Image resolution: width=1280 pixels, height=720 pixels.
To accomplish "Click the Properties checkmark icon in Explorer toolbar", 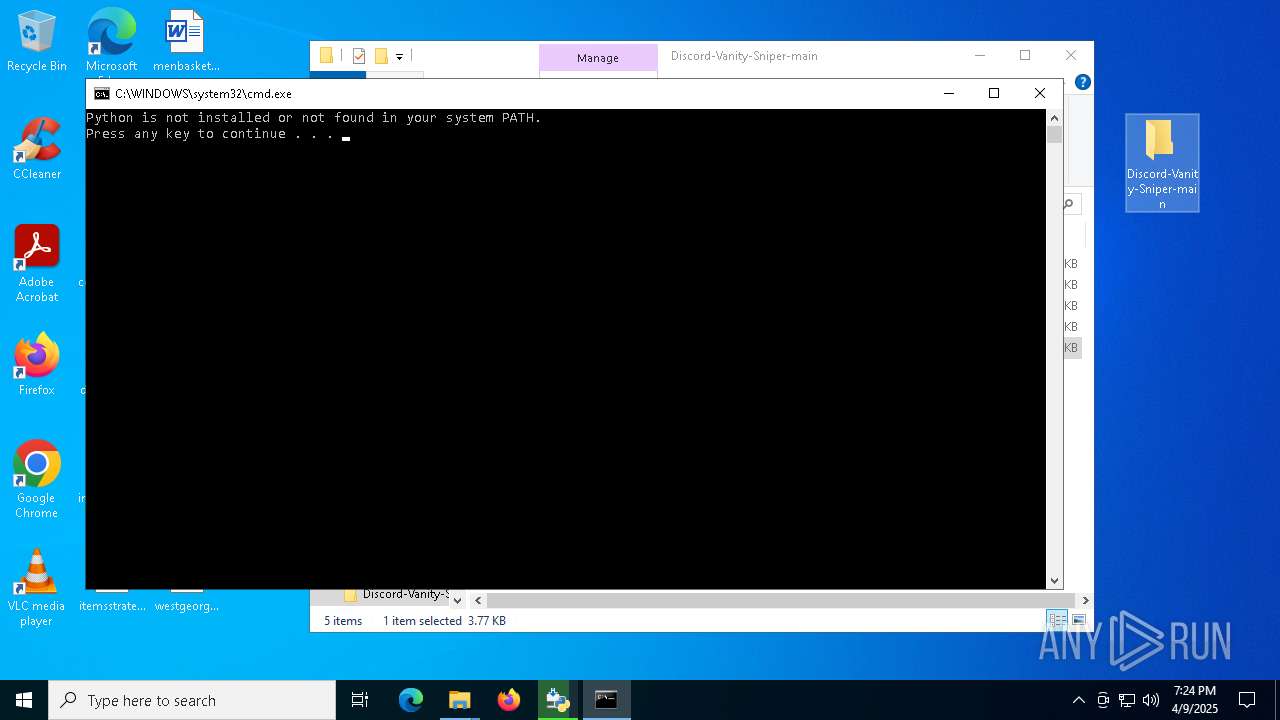I will coord(359,56).
